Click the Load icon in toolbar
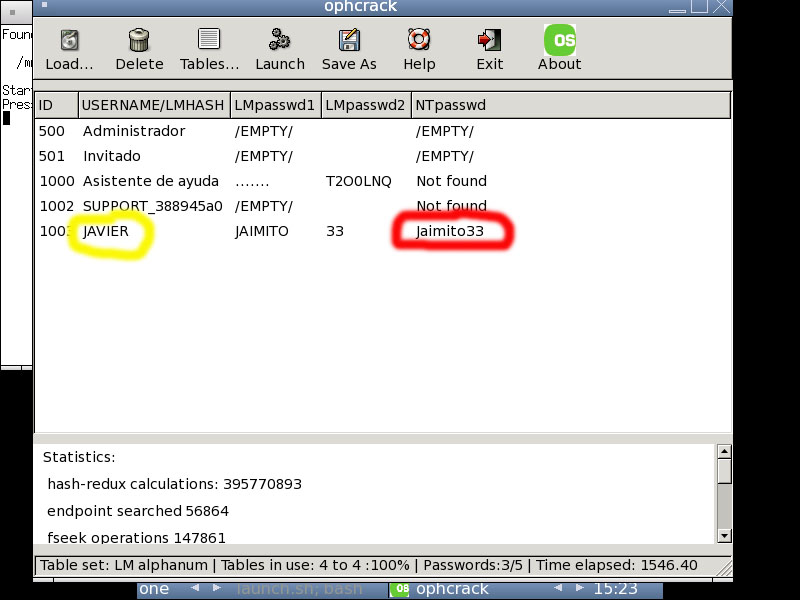This screenshot has width=800, height=600. (69, 41)
